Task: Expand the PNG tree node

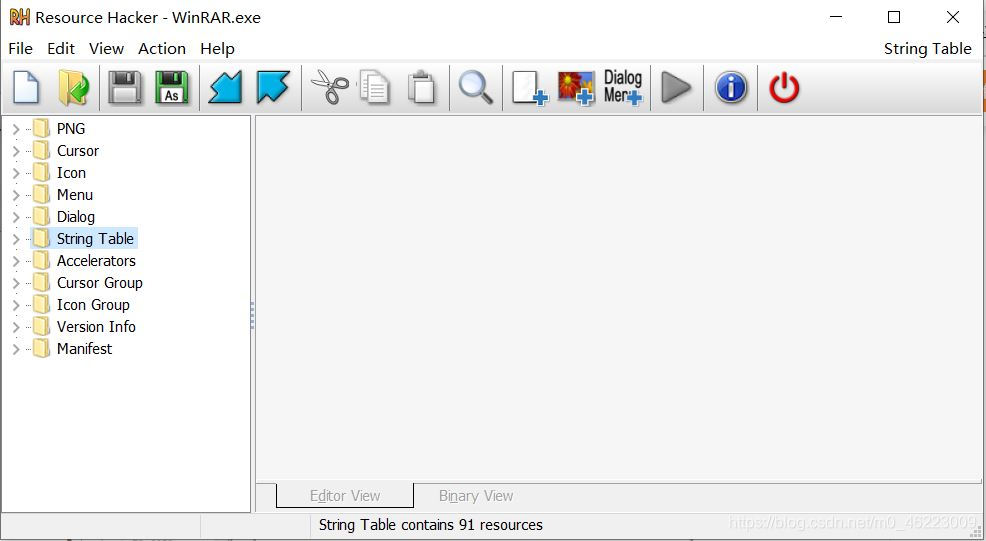Action: click(x=16, y=129)
